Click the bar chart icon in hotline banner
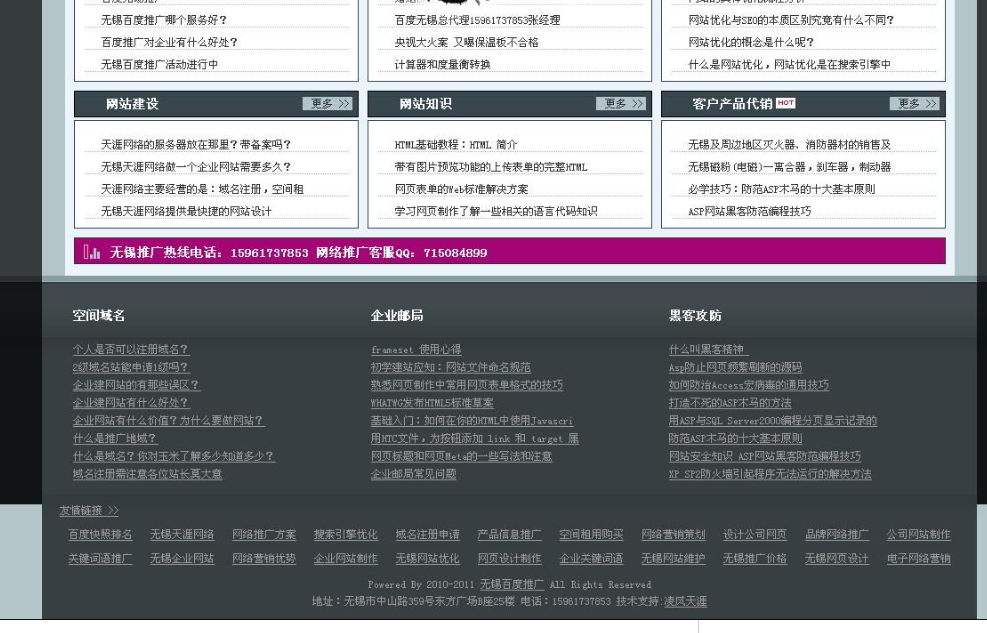 92,252
